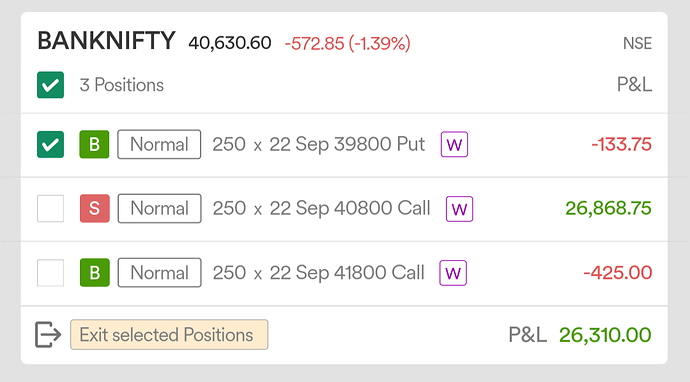Click the 22 Sep 40800 Call position text

[x=350, y=208]
